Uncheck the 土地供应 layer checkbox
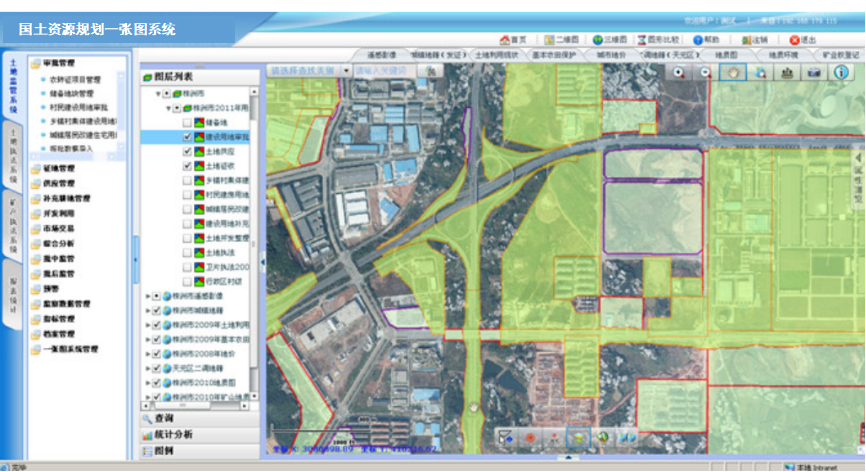Image resolution: width=866 pixels, height=472 pixels. point(187,151)
